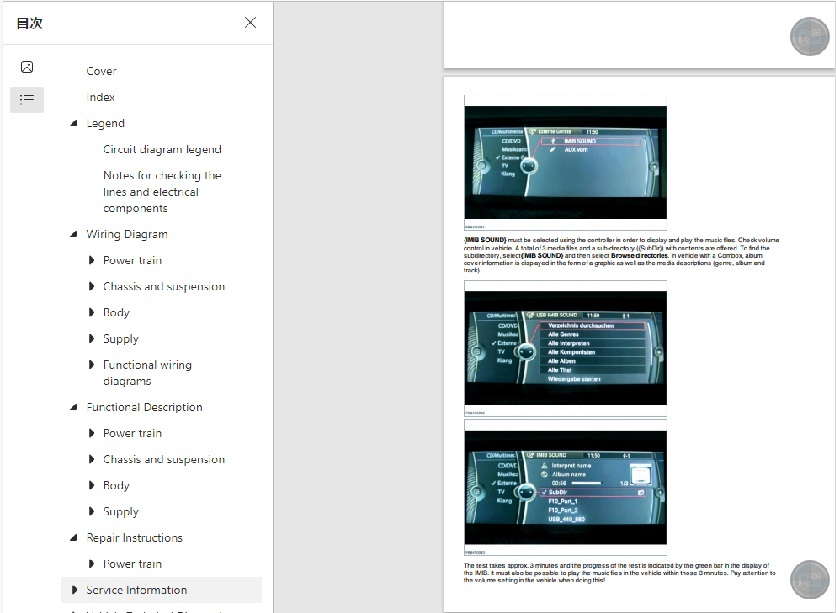Expand Chassis and suspension under Functional Description

91,459
